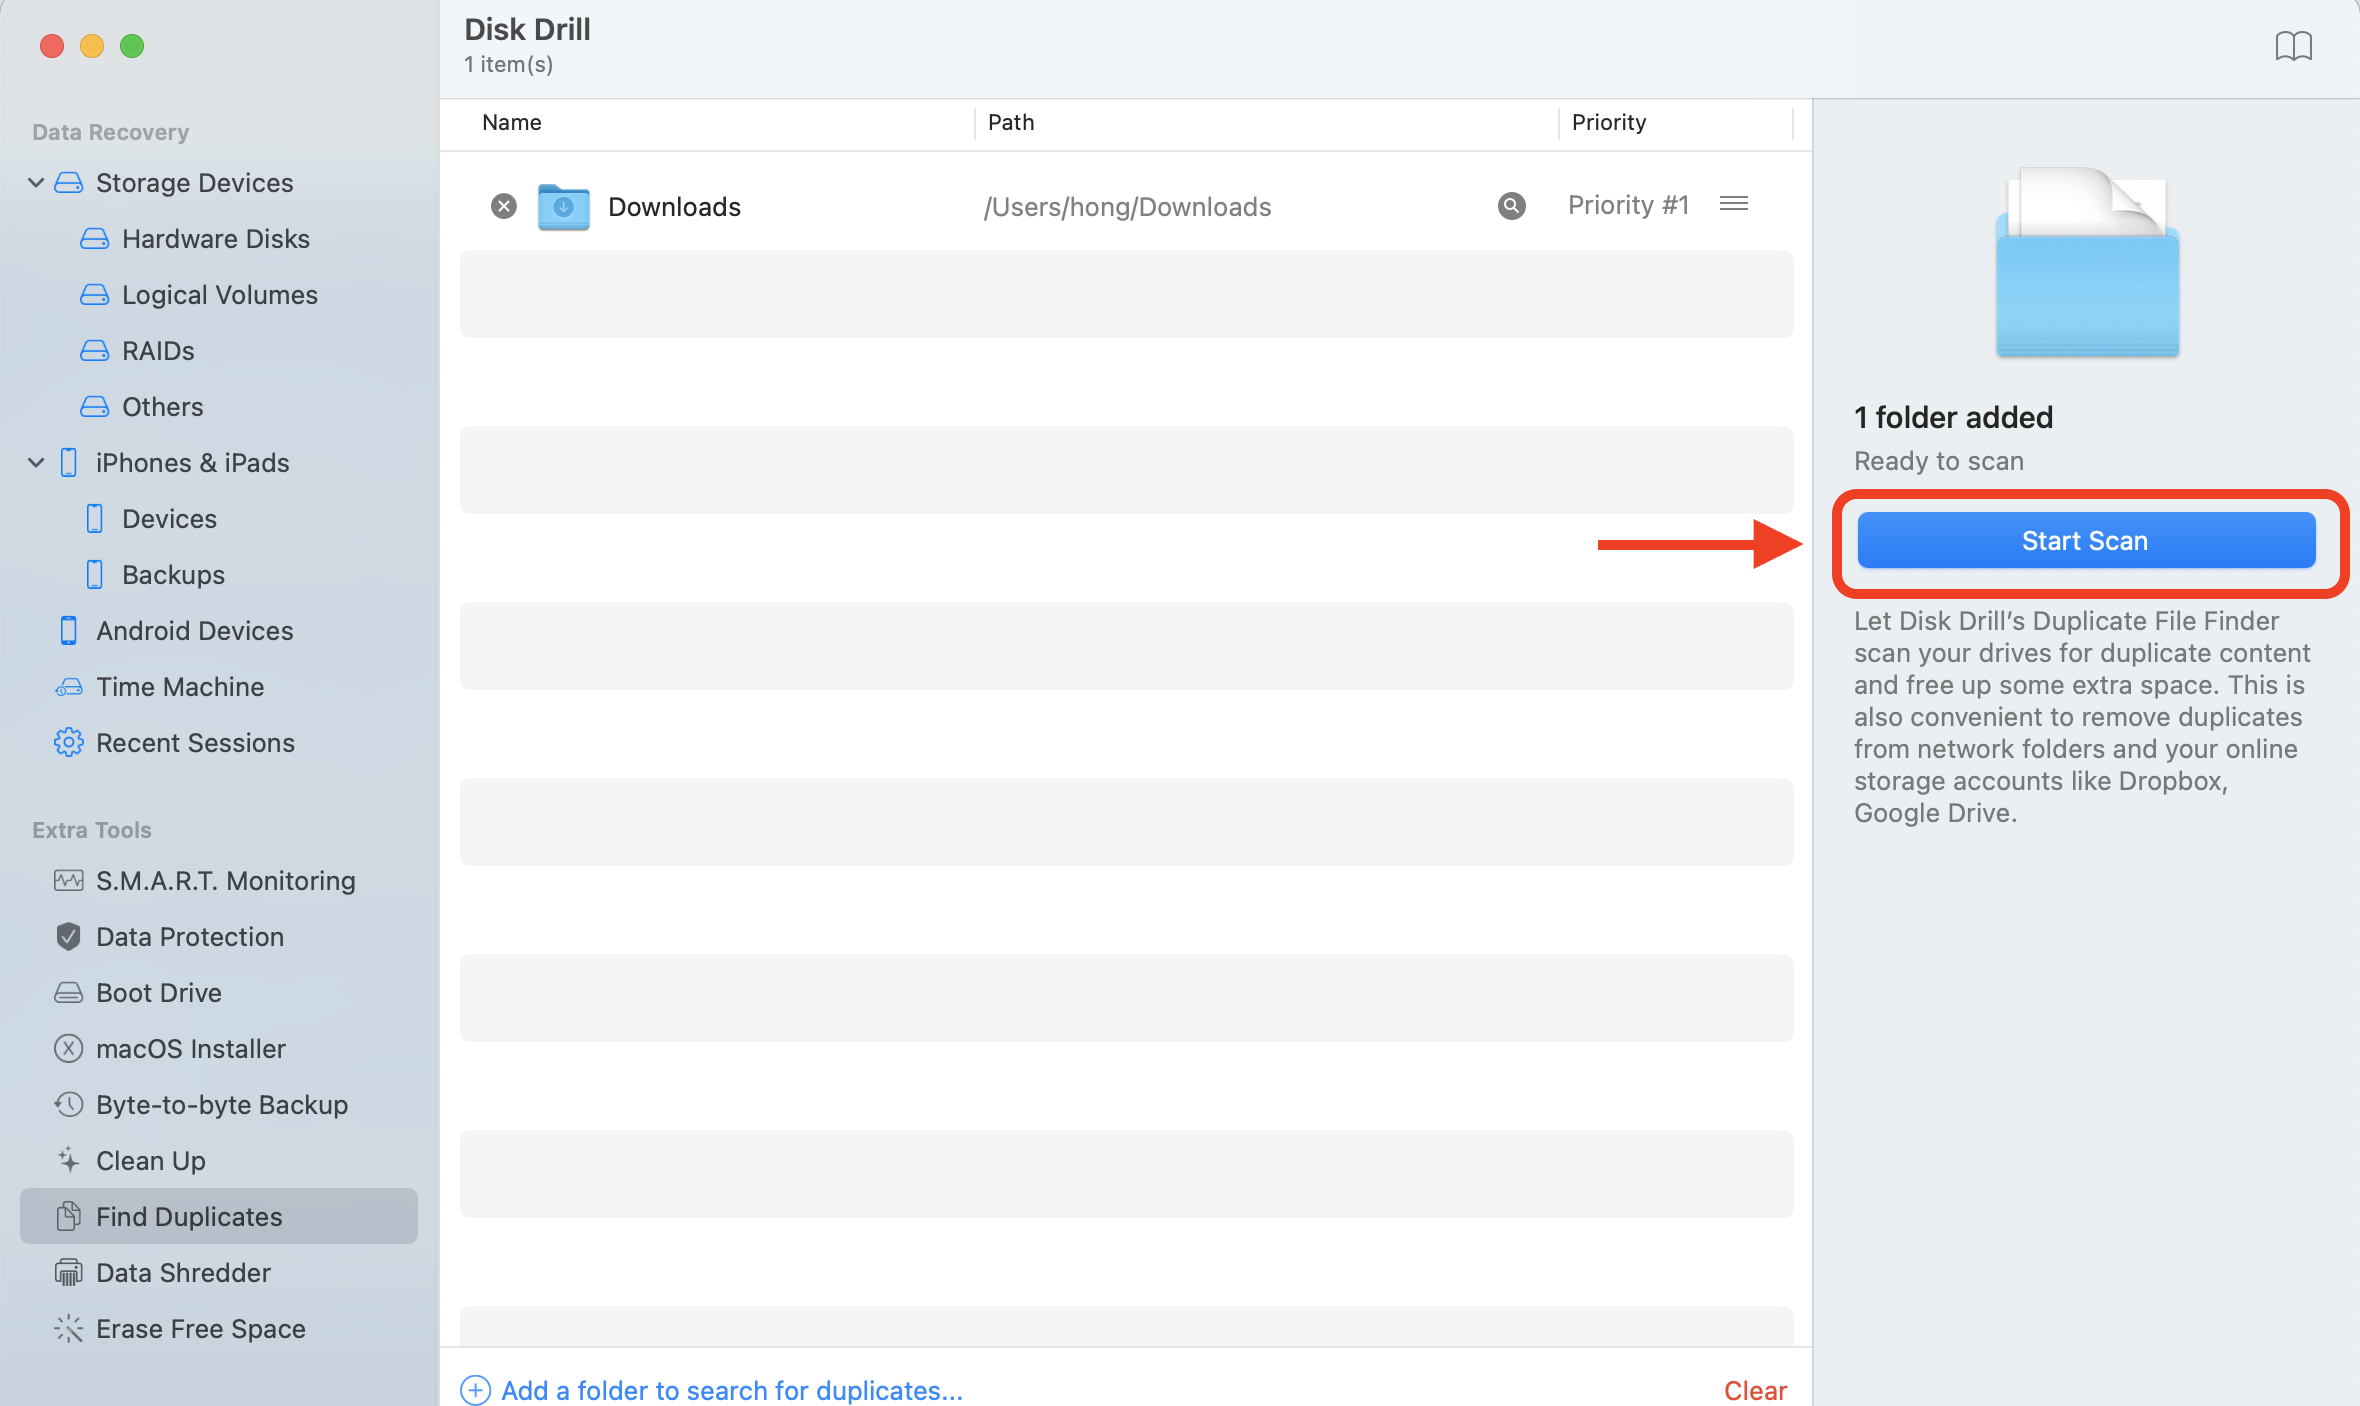Select Others under Storage Devices

[163, 407]
